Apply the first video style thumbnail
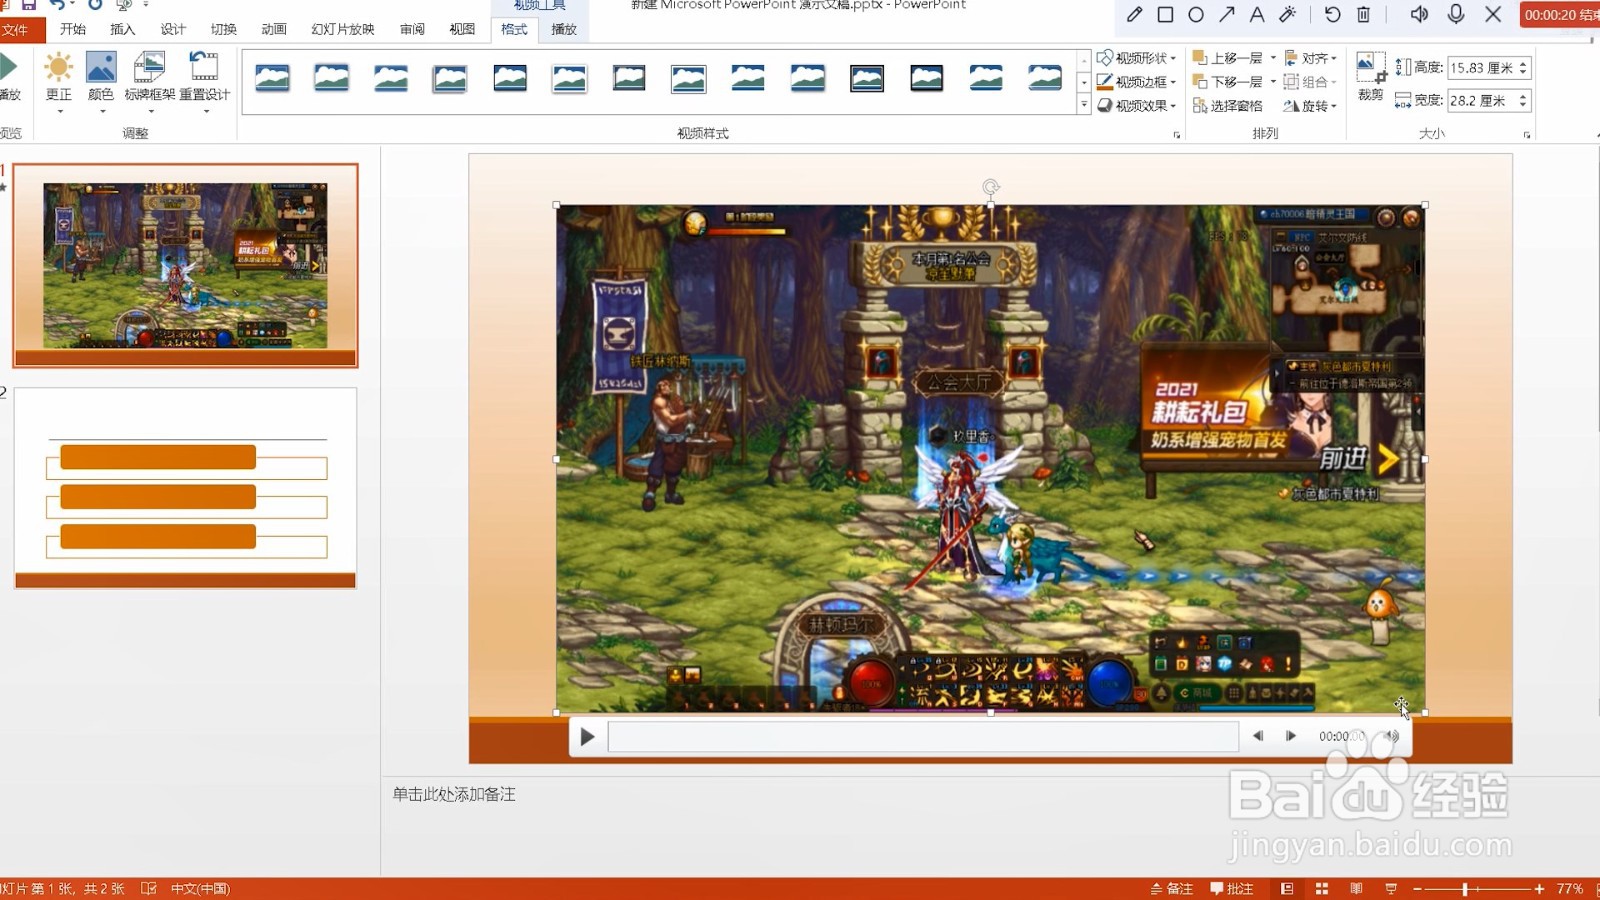Screen dimensions: 1600x900 272,78
